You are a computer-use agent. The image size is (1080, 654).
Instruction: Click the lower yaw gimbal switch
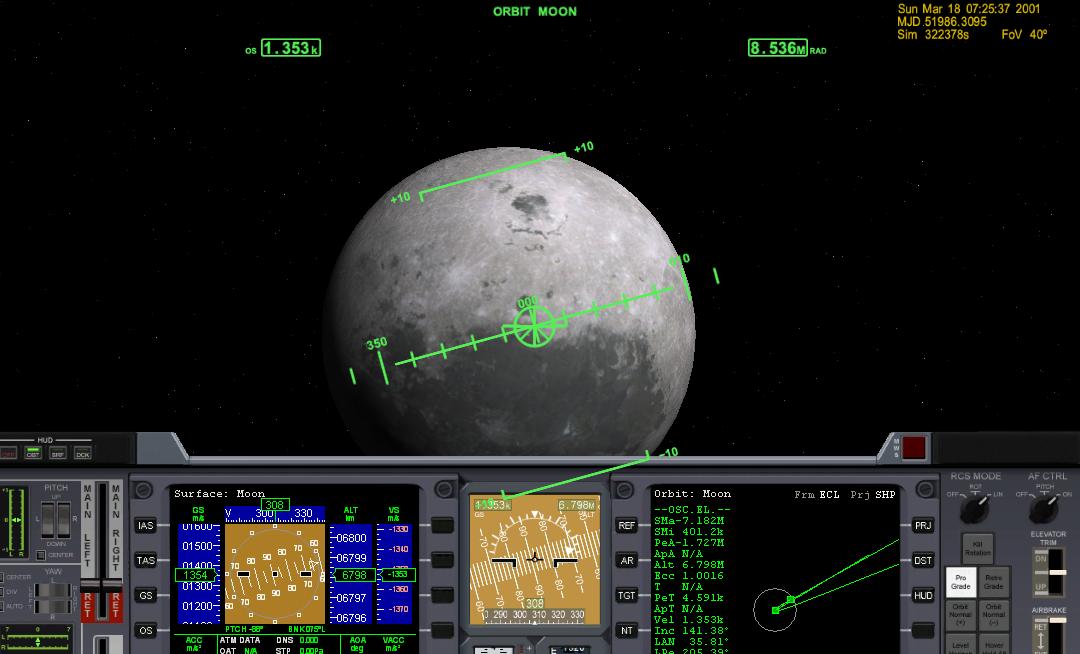(52, 606)
